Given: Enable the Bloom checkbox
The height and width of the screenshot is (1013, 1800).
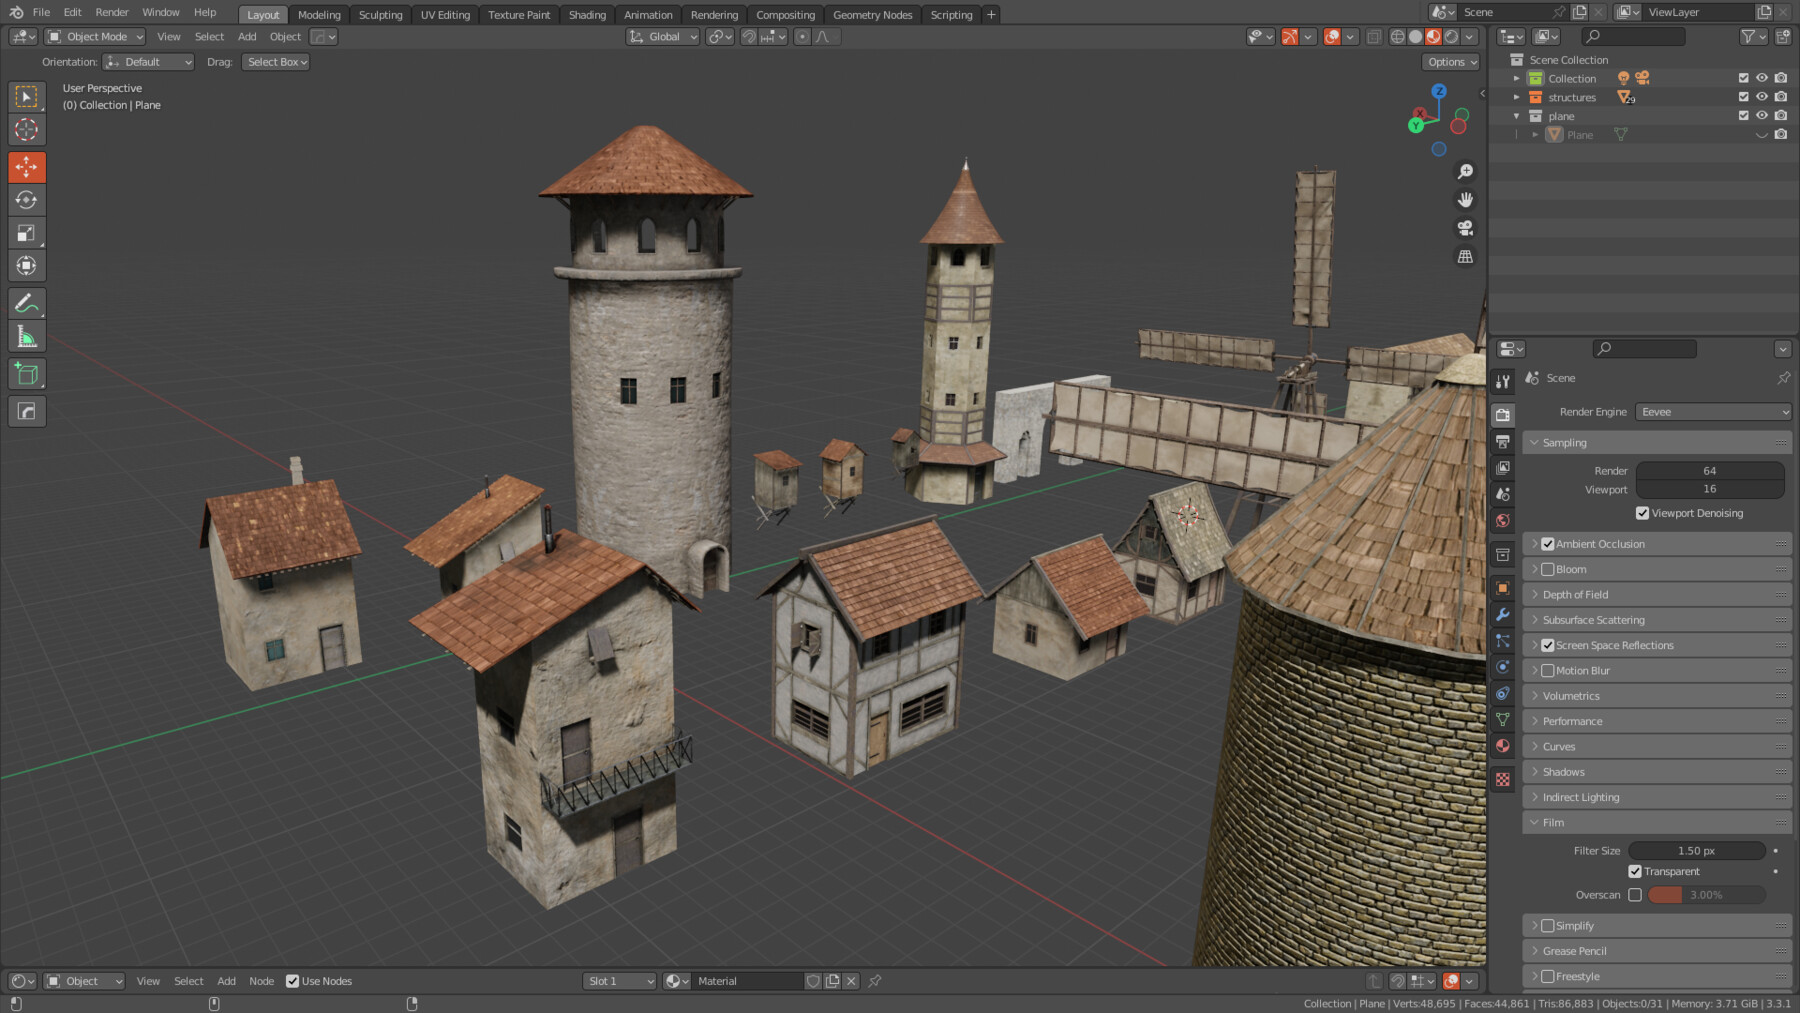Looking at the screenshot, I should pos(1548,569).
